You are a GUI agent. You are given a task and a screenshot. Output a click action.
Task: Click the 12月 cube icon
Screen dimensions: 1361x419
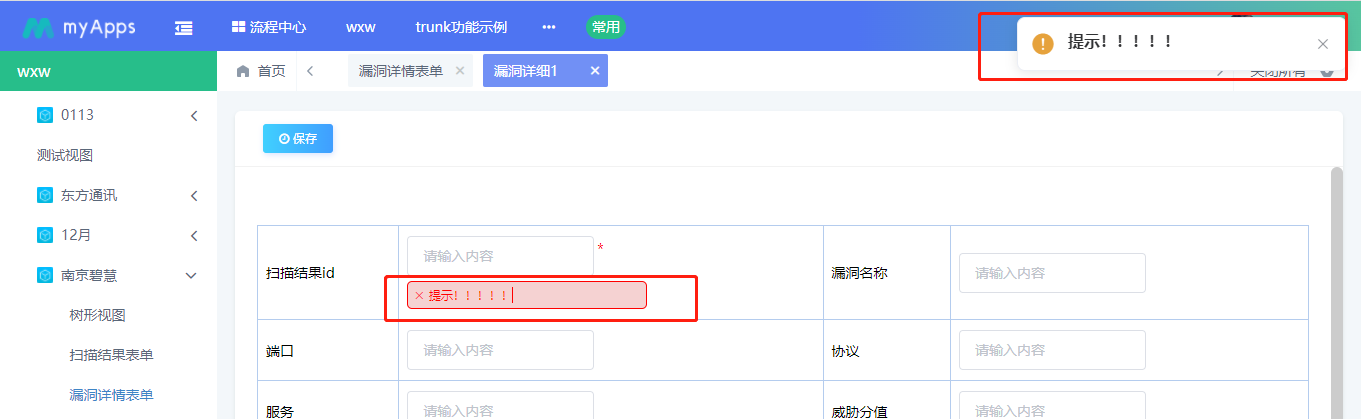point(45,235)
